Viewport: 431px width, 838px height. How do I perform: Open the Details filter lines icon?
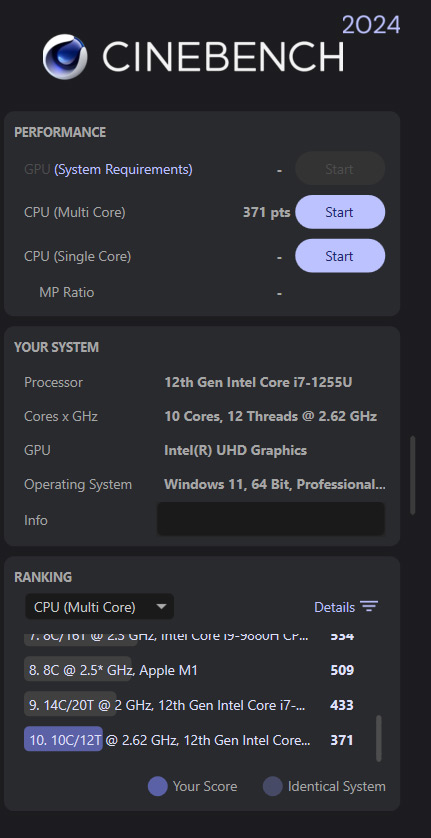point(369,607)
